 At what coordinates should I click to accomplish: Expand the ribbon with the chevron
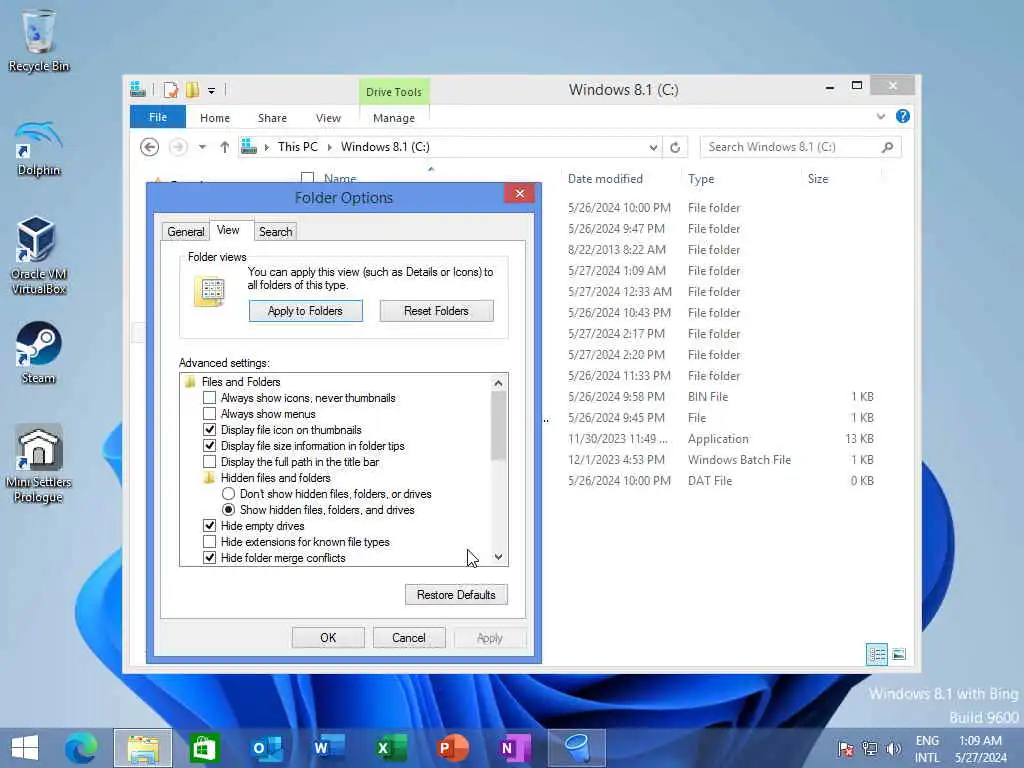(x=880, y=116)
